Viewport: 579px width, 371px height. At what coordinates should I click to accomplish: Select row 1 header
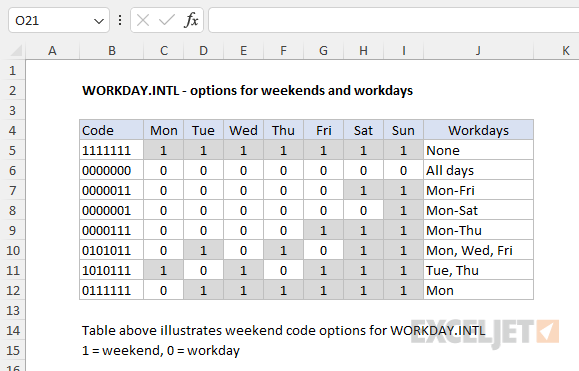pos(13,70)
